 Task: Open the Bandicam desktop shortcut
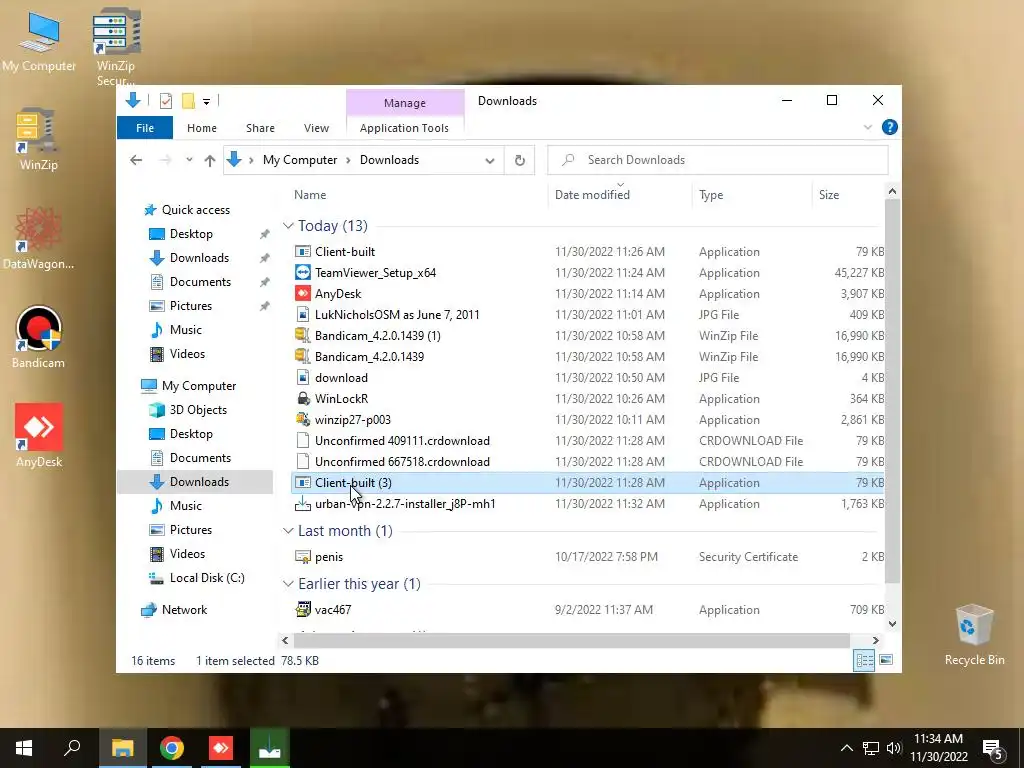[x=38, y=337]
